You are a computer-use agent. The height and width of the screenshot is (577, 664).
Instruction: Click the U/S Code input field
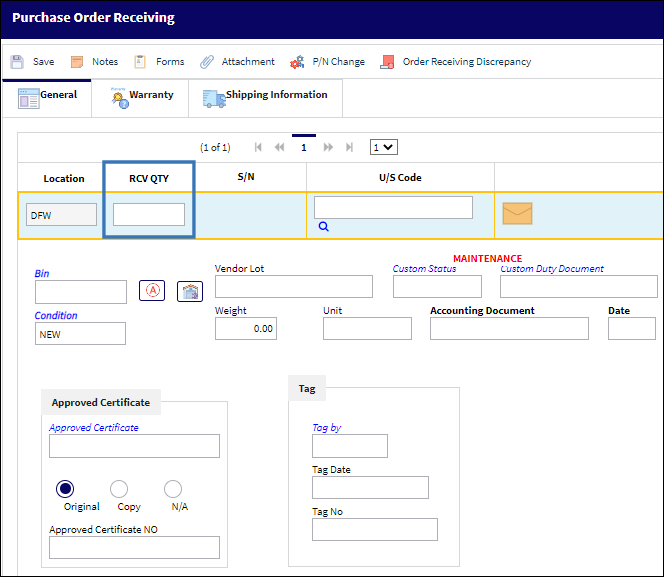(x=393, y=207)
